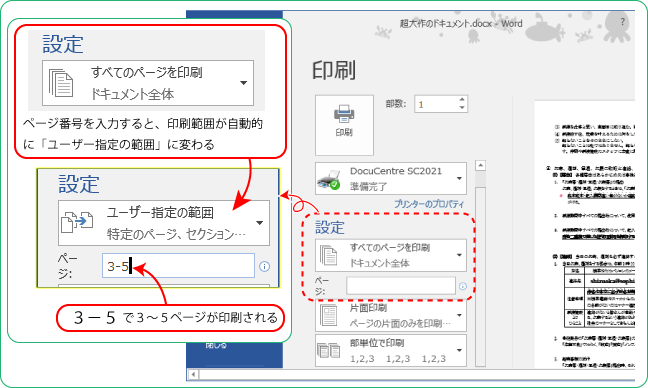Click the document print preview page
This screenshot has width=648, height=388.
tap(584, 234)
